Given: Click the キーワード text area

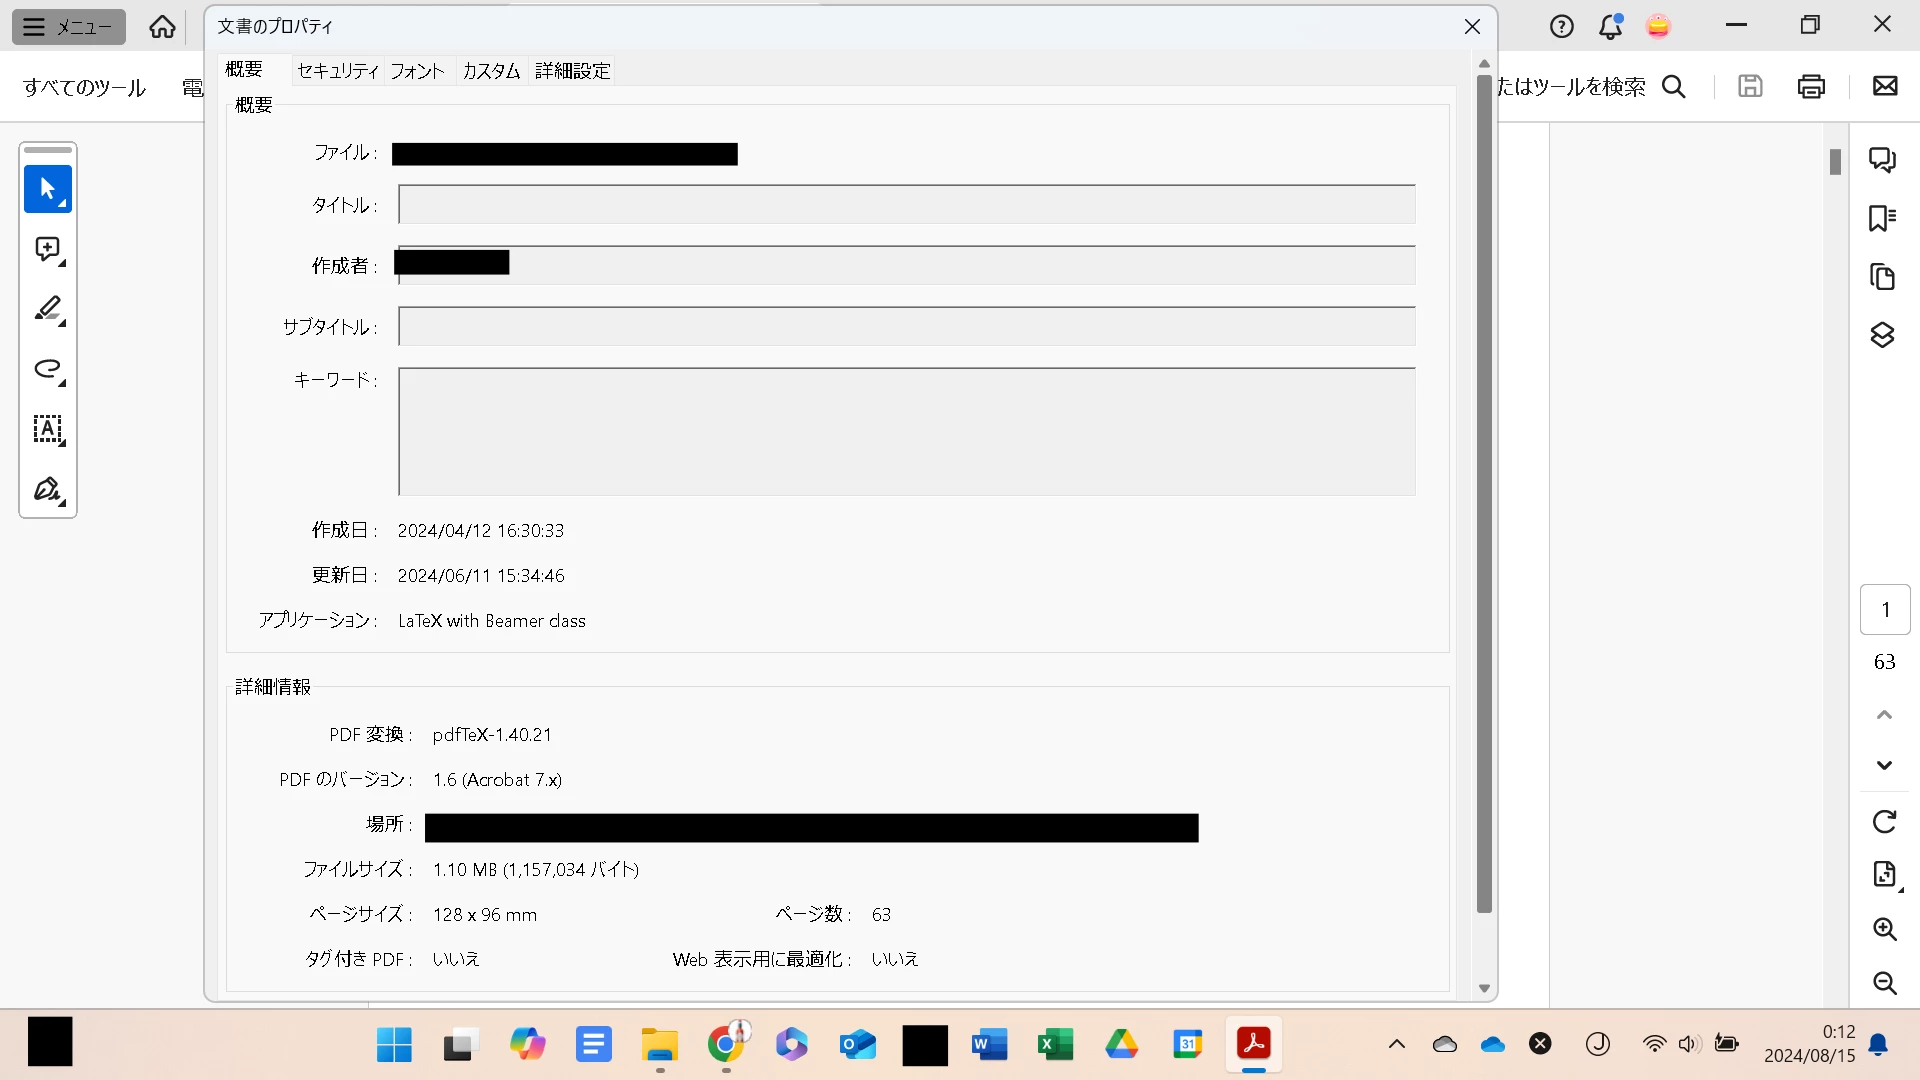Looking at the screenshot, I should [906, 431].
